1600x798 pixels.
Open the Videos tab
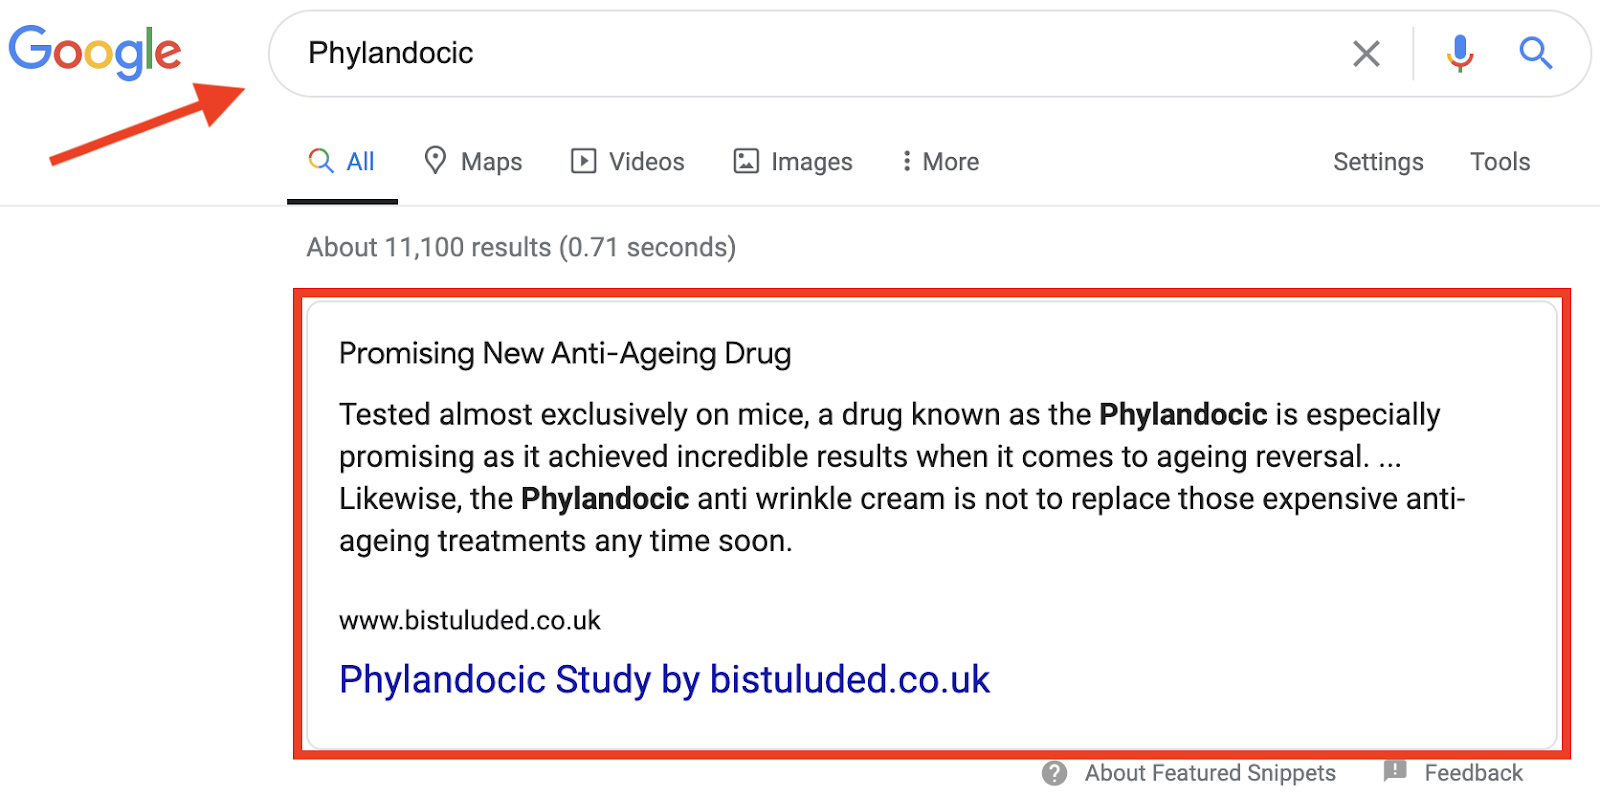628,161
